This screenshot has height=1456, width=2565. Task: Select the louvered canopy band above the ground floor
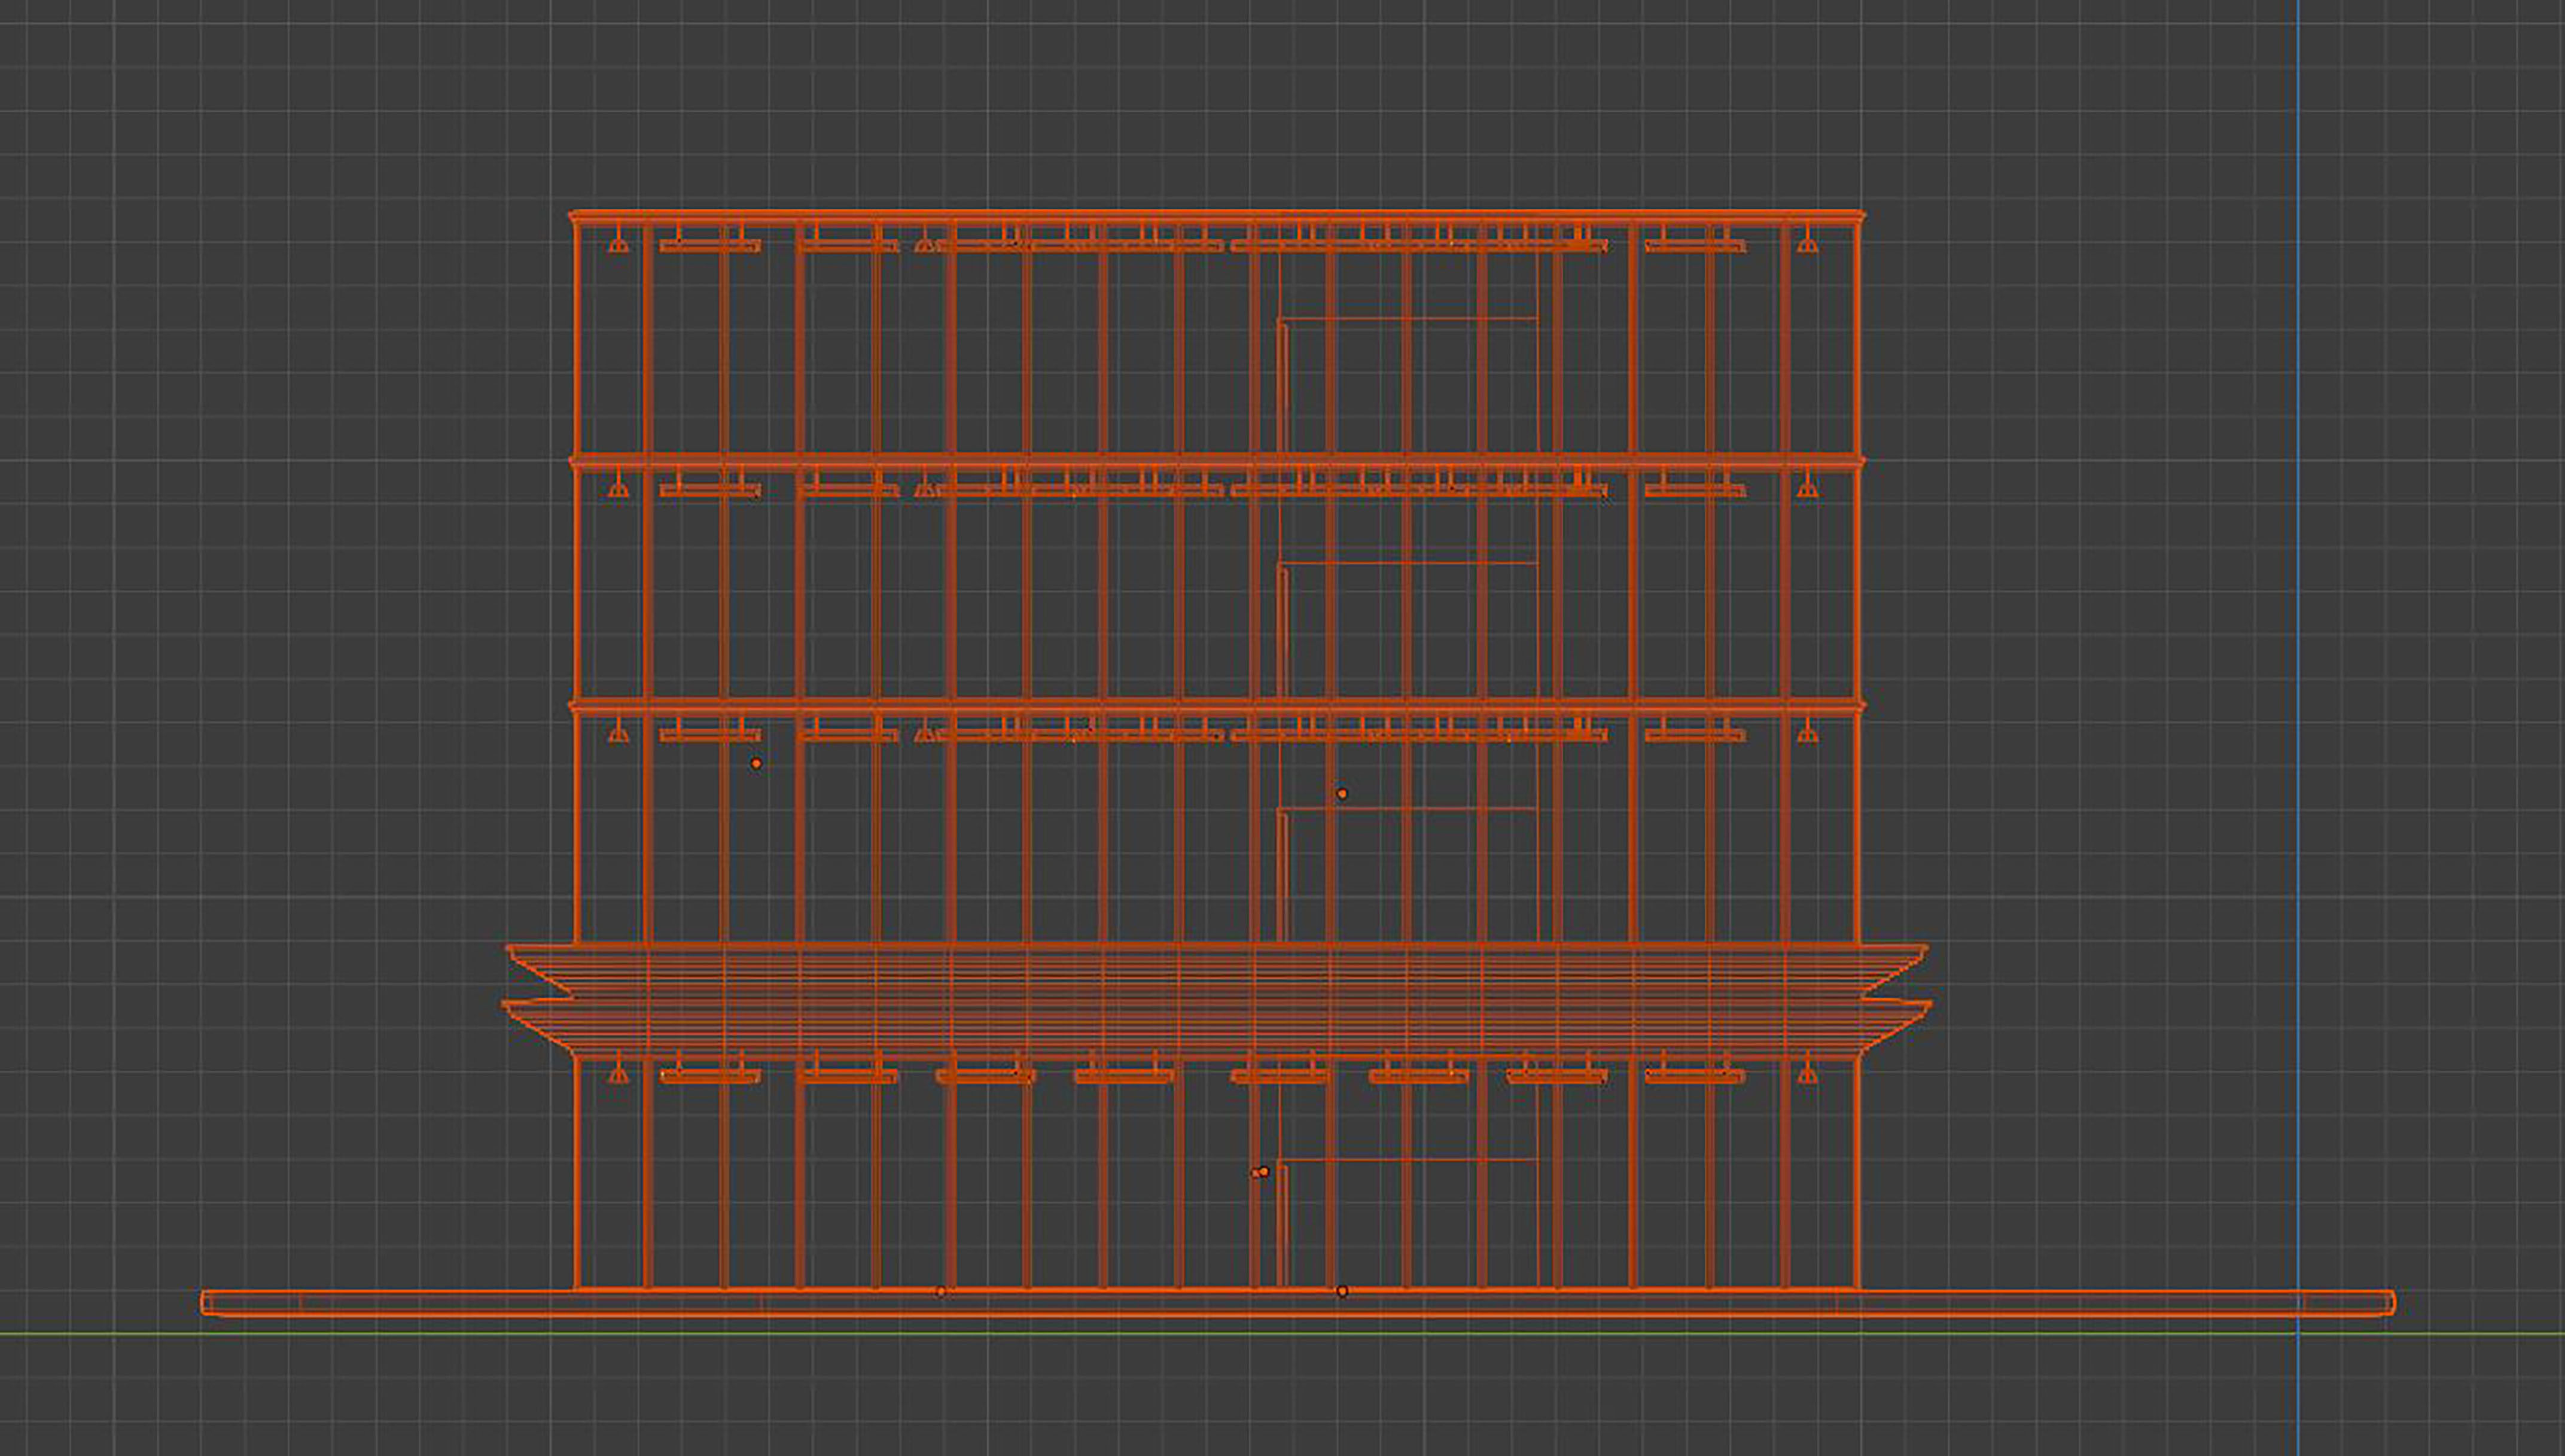(1216, 1001)
